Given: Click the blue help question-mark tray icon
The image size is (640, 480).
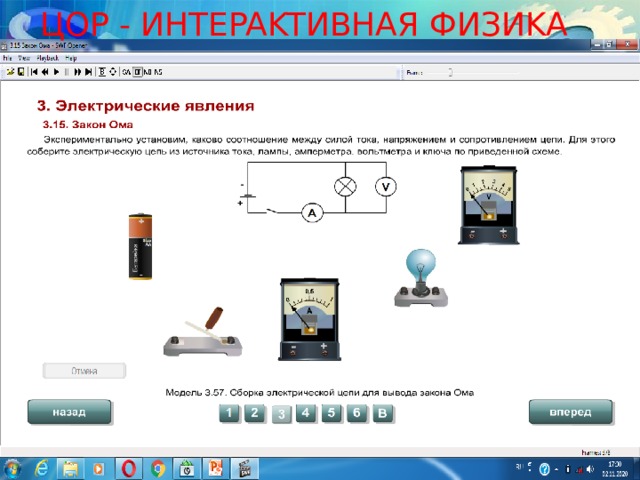Looking at the screenshot, I should pos(544,469).
